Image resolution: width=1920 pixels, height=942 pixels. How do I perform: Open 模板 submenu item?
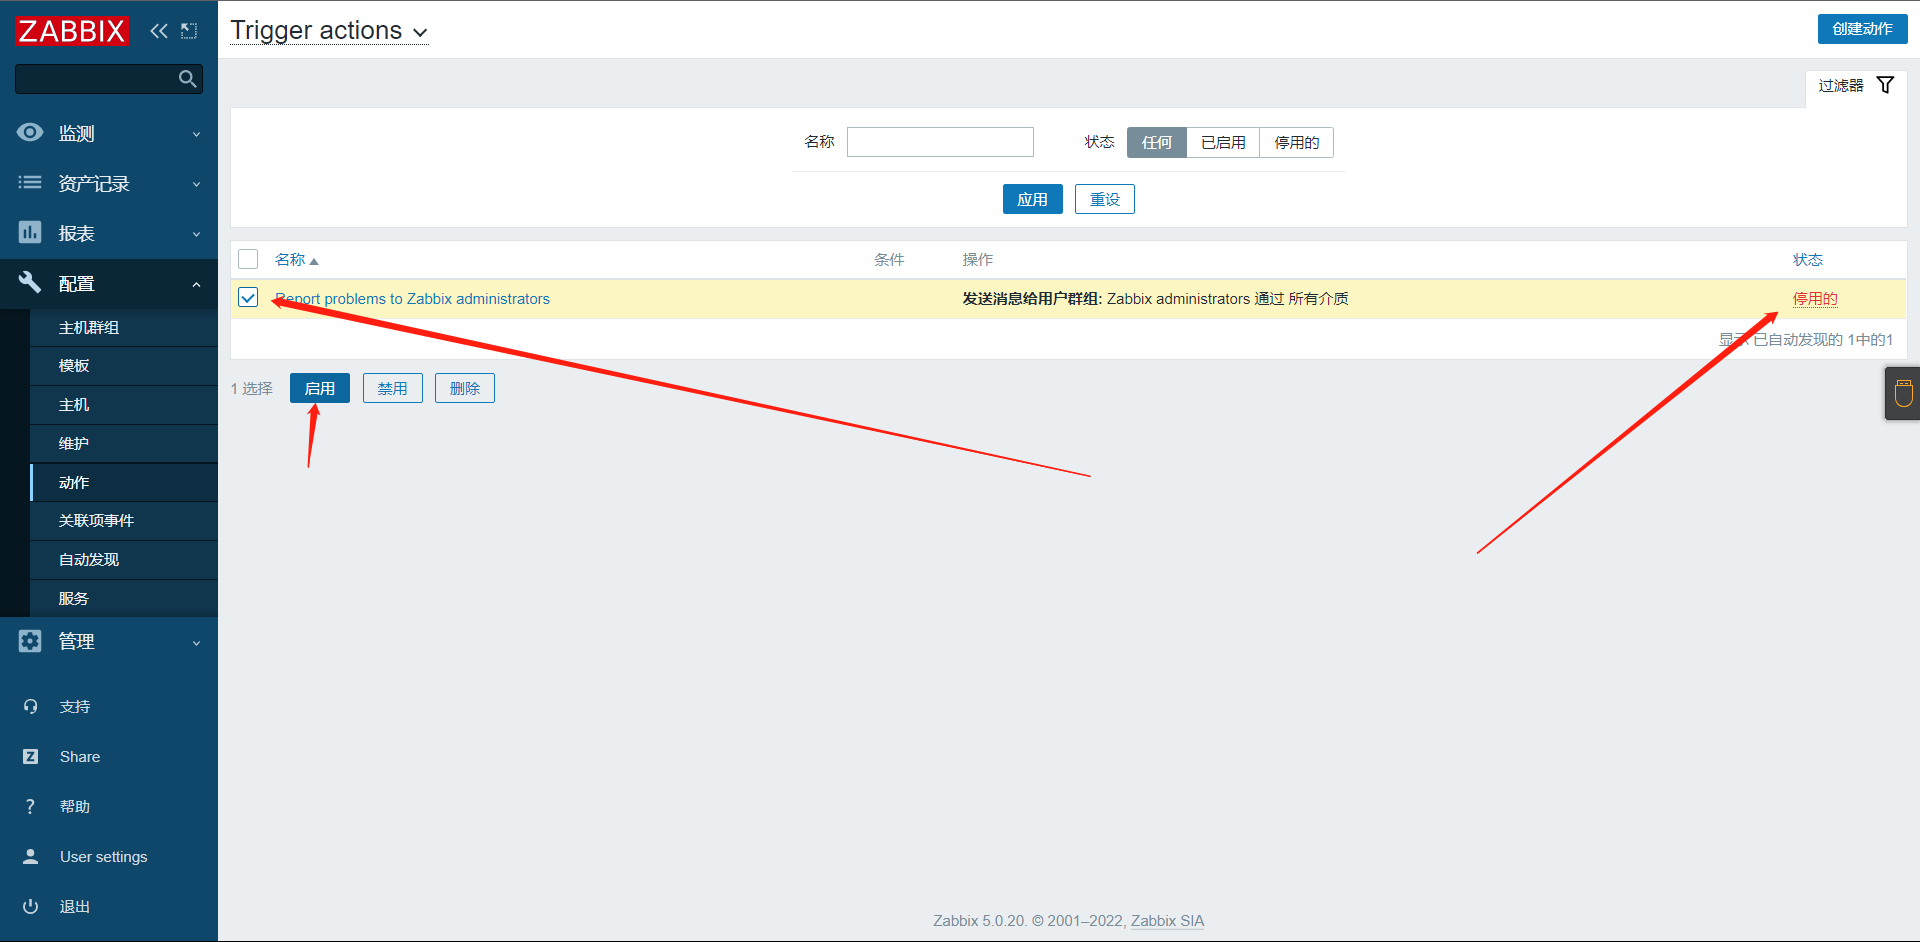(x=124, y=366)
